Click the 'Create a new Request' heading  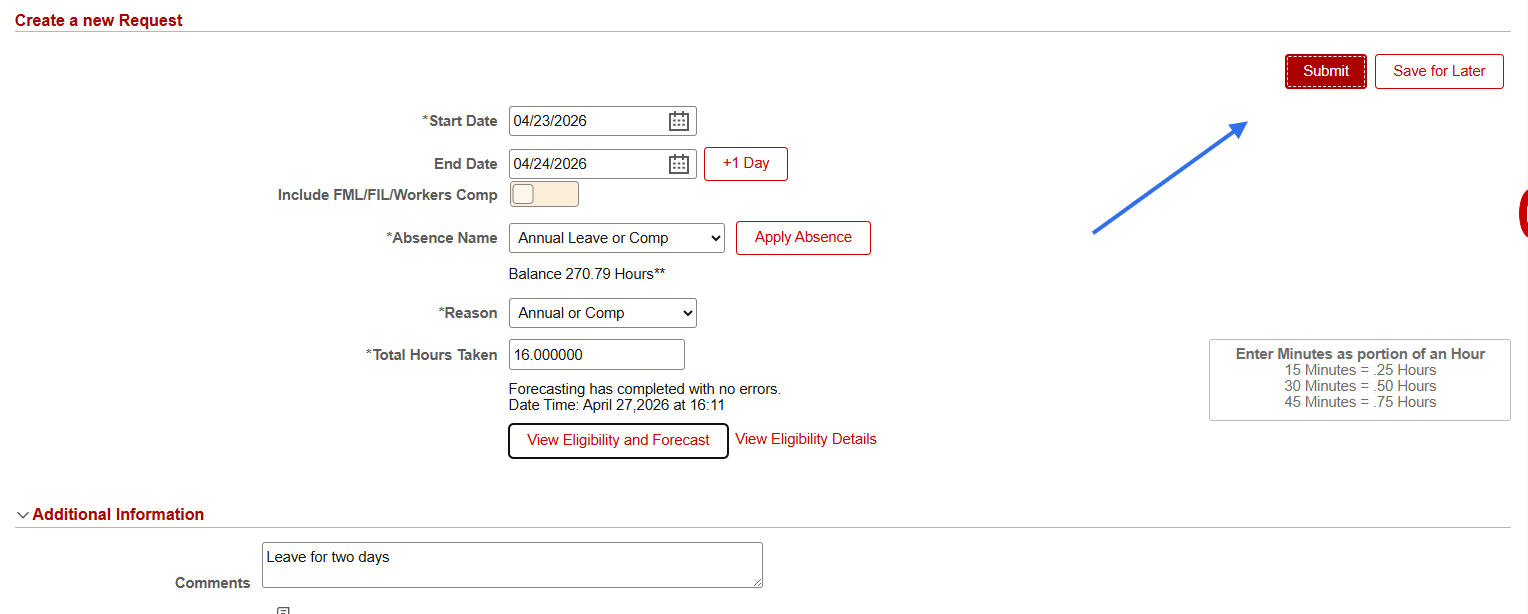(99, 20)
